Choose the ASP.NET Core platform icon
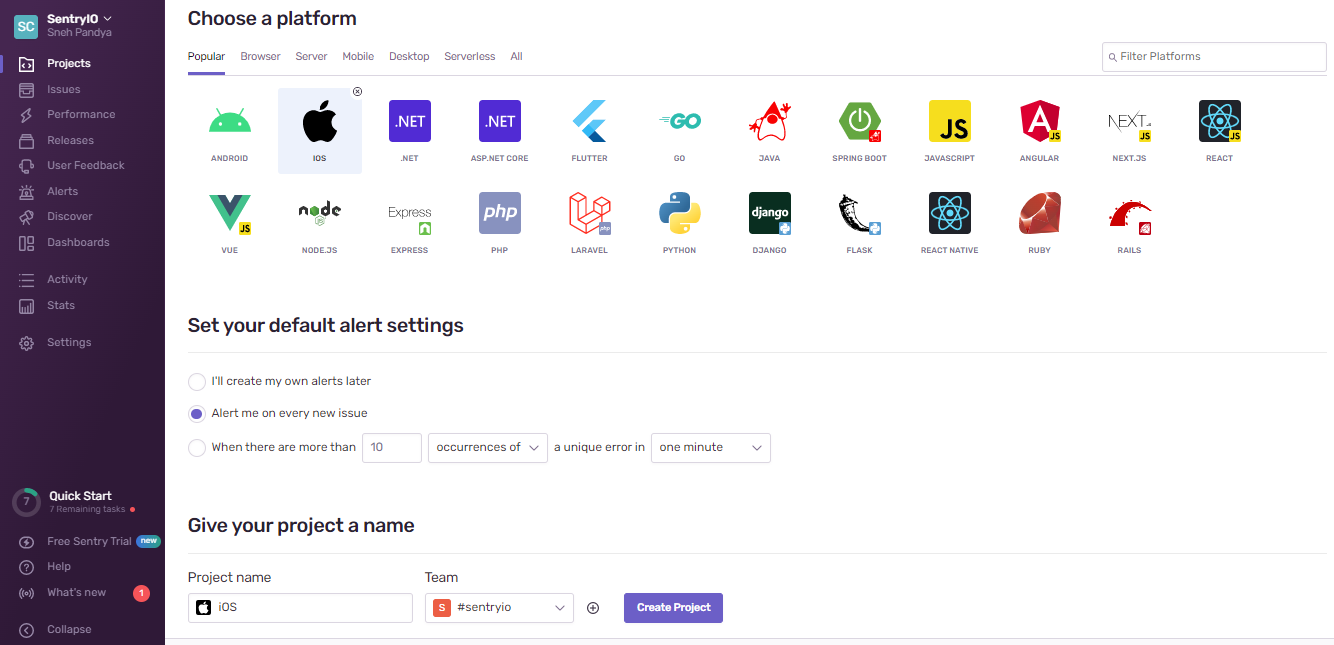 coord(500,121)
